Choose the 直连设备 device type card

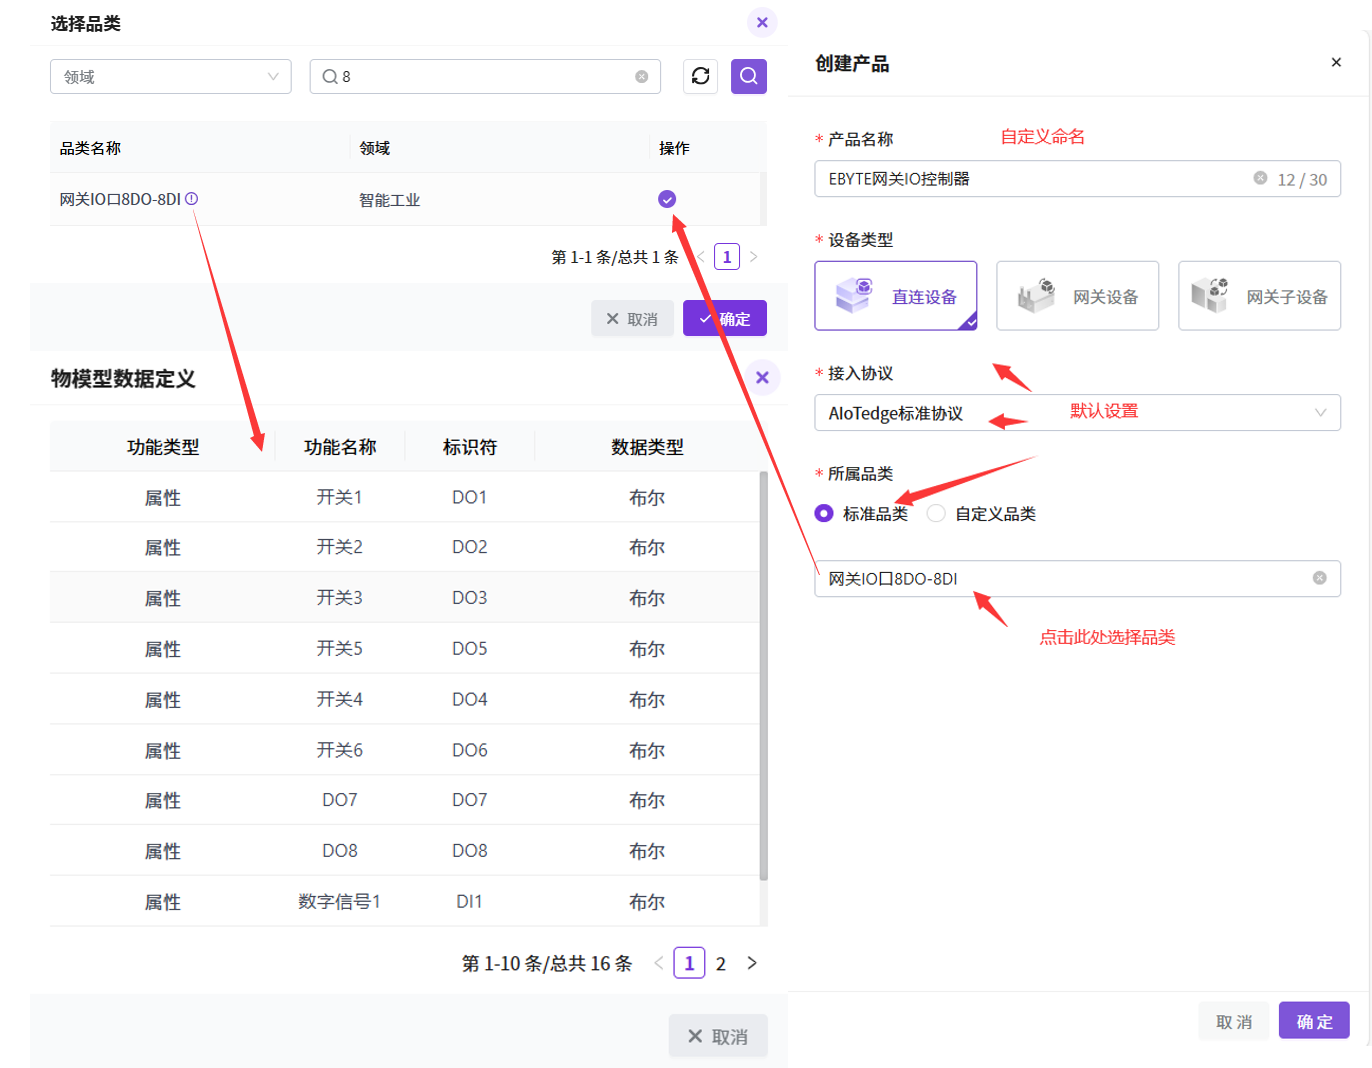[x=895, y=296]
